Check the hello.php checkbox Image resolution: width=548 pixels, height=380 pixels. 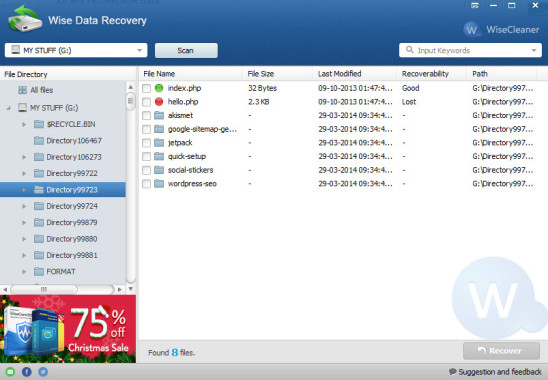(x=146, y=102)
